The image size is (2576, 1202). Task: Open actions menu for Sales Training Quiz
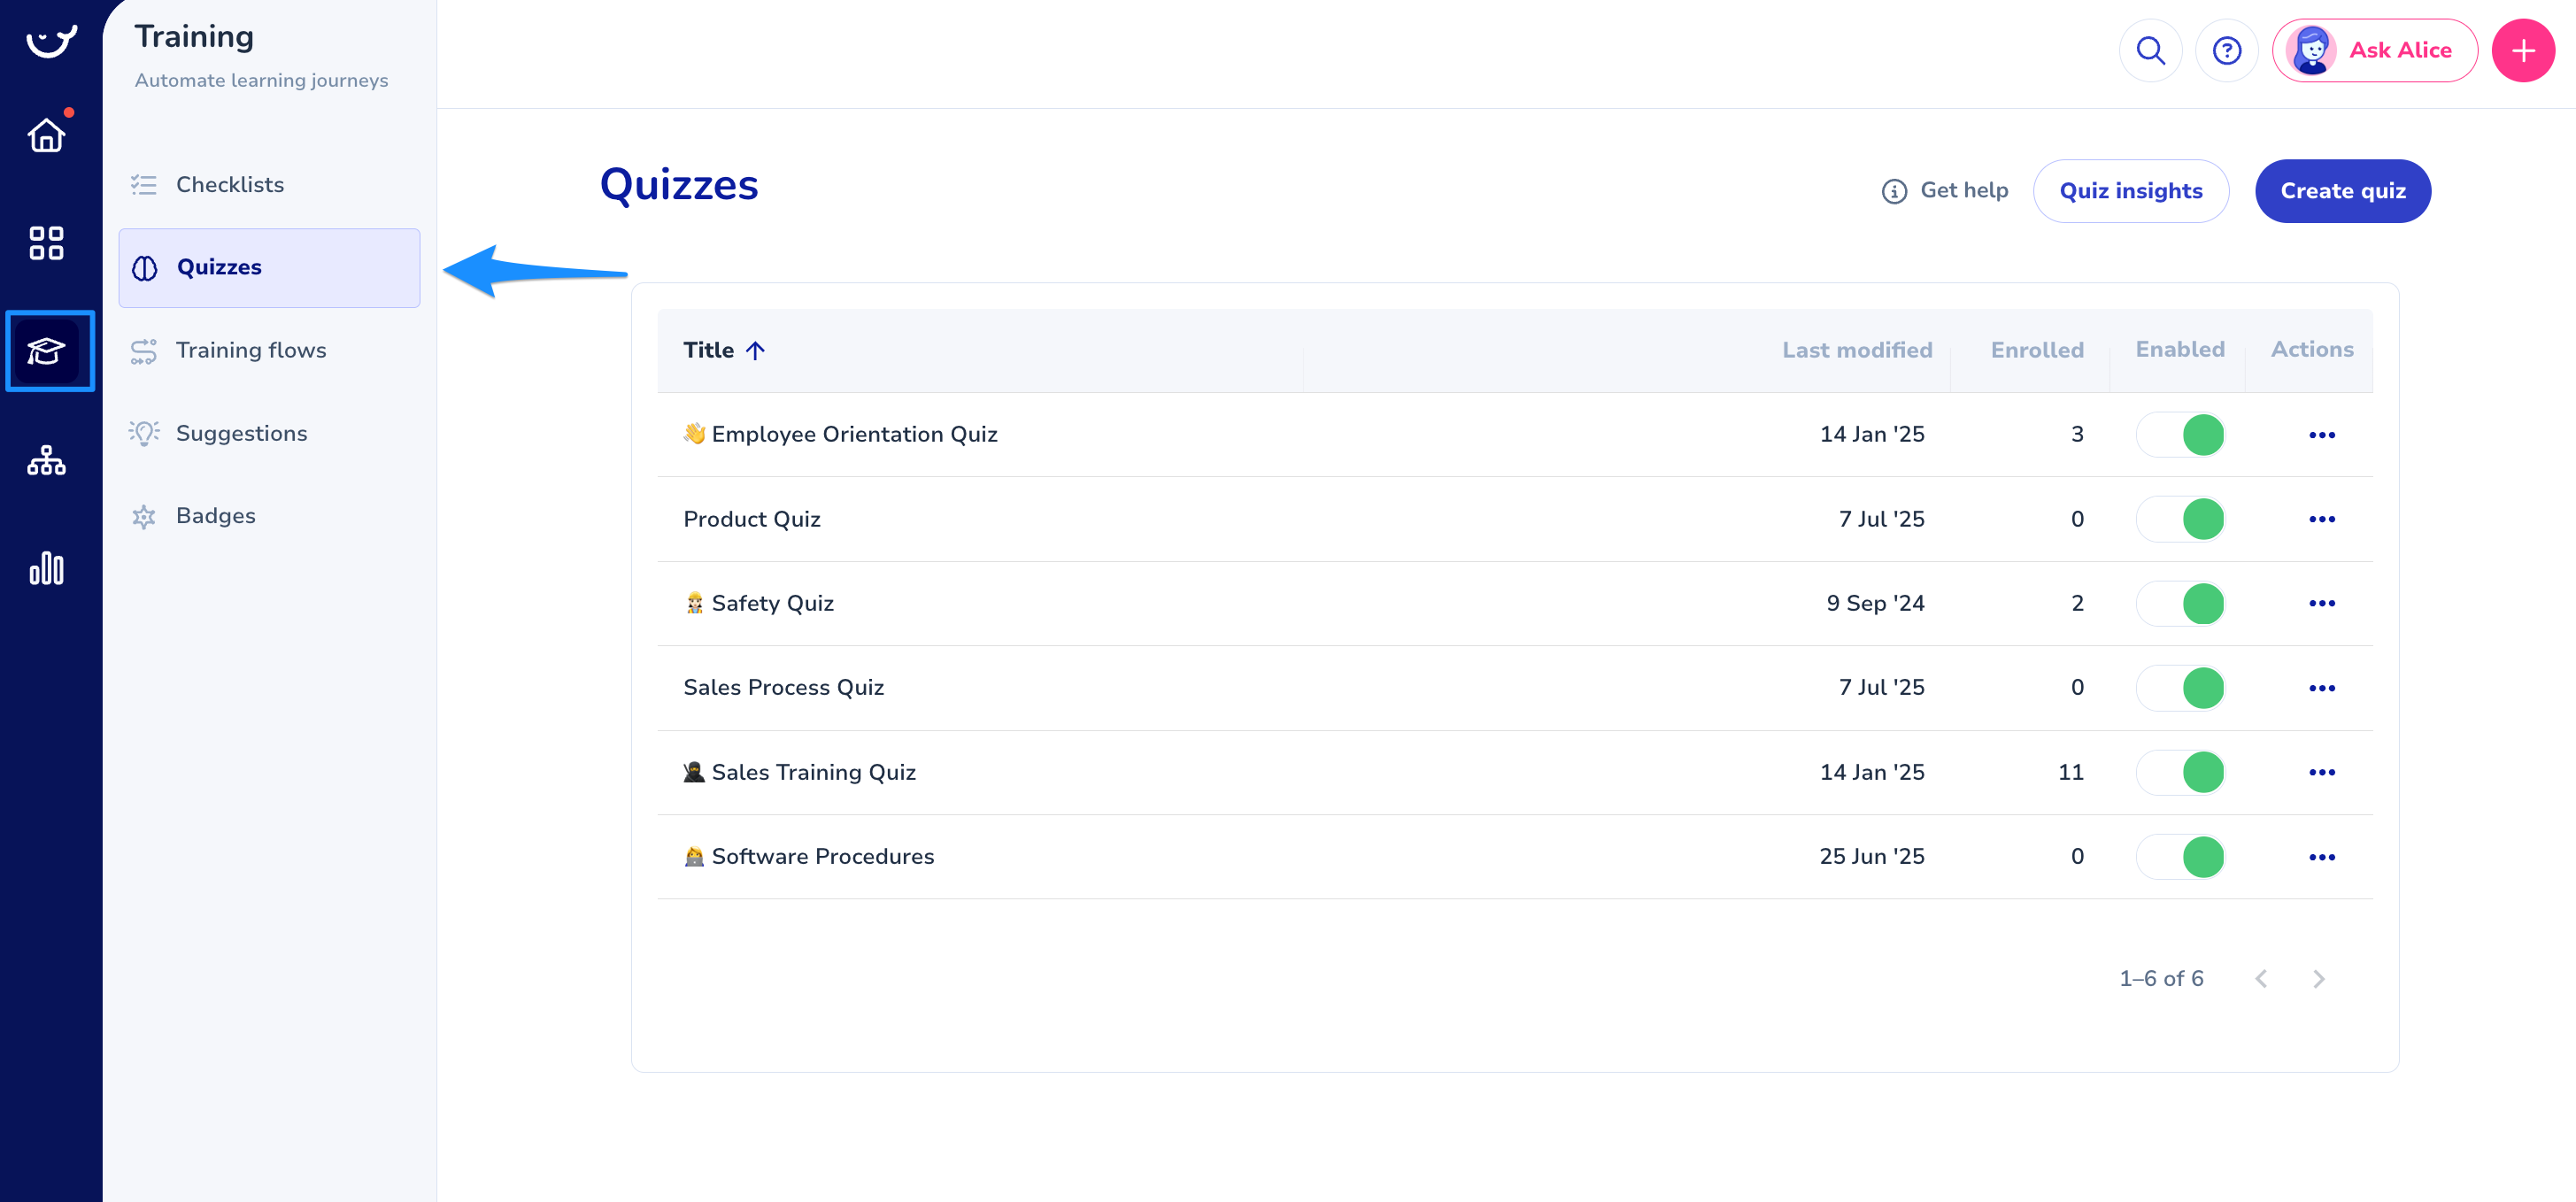[2321, 772]
